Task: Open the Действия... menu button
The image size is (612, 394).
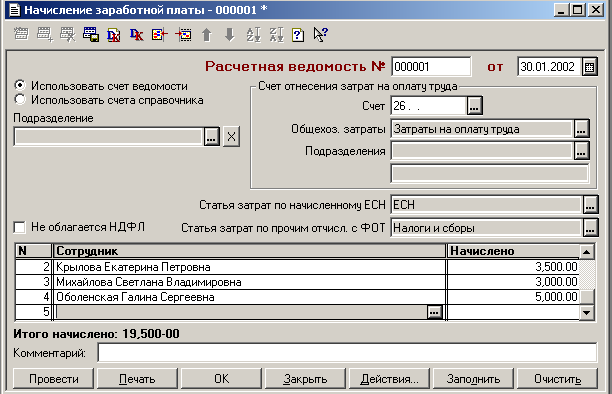Action: [x=389, y=378]
